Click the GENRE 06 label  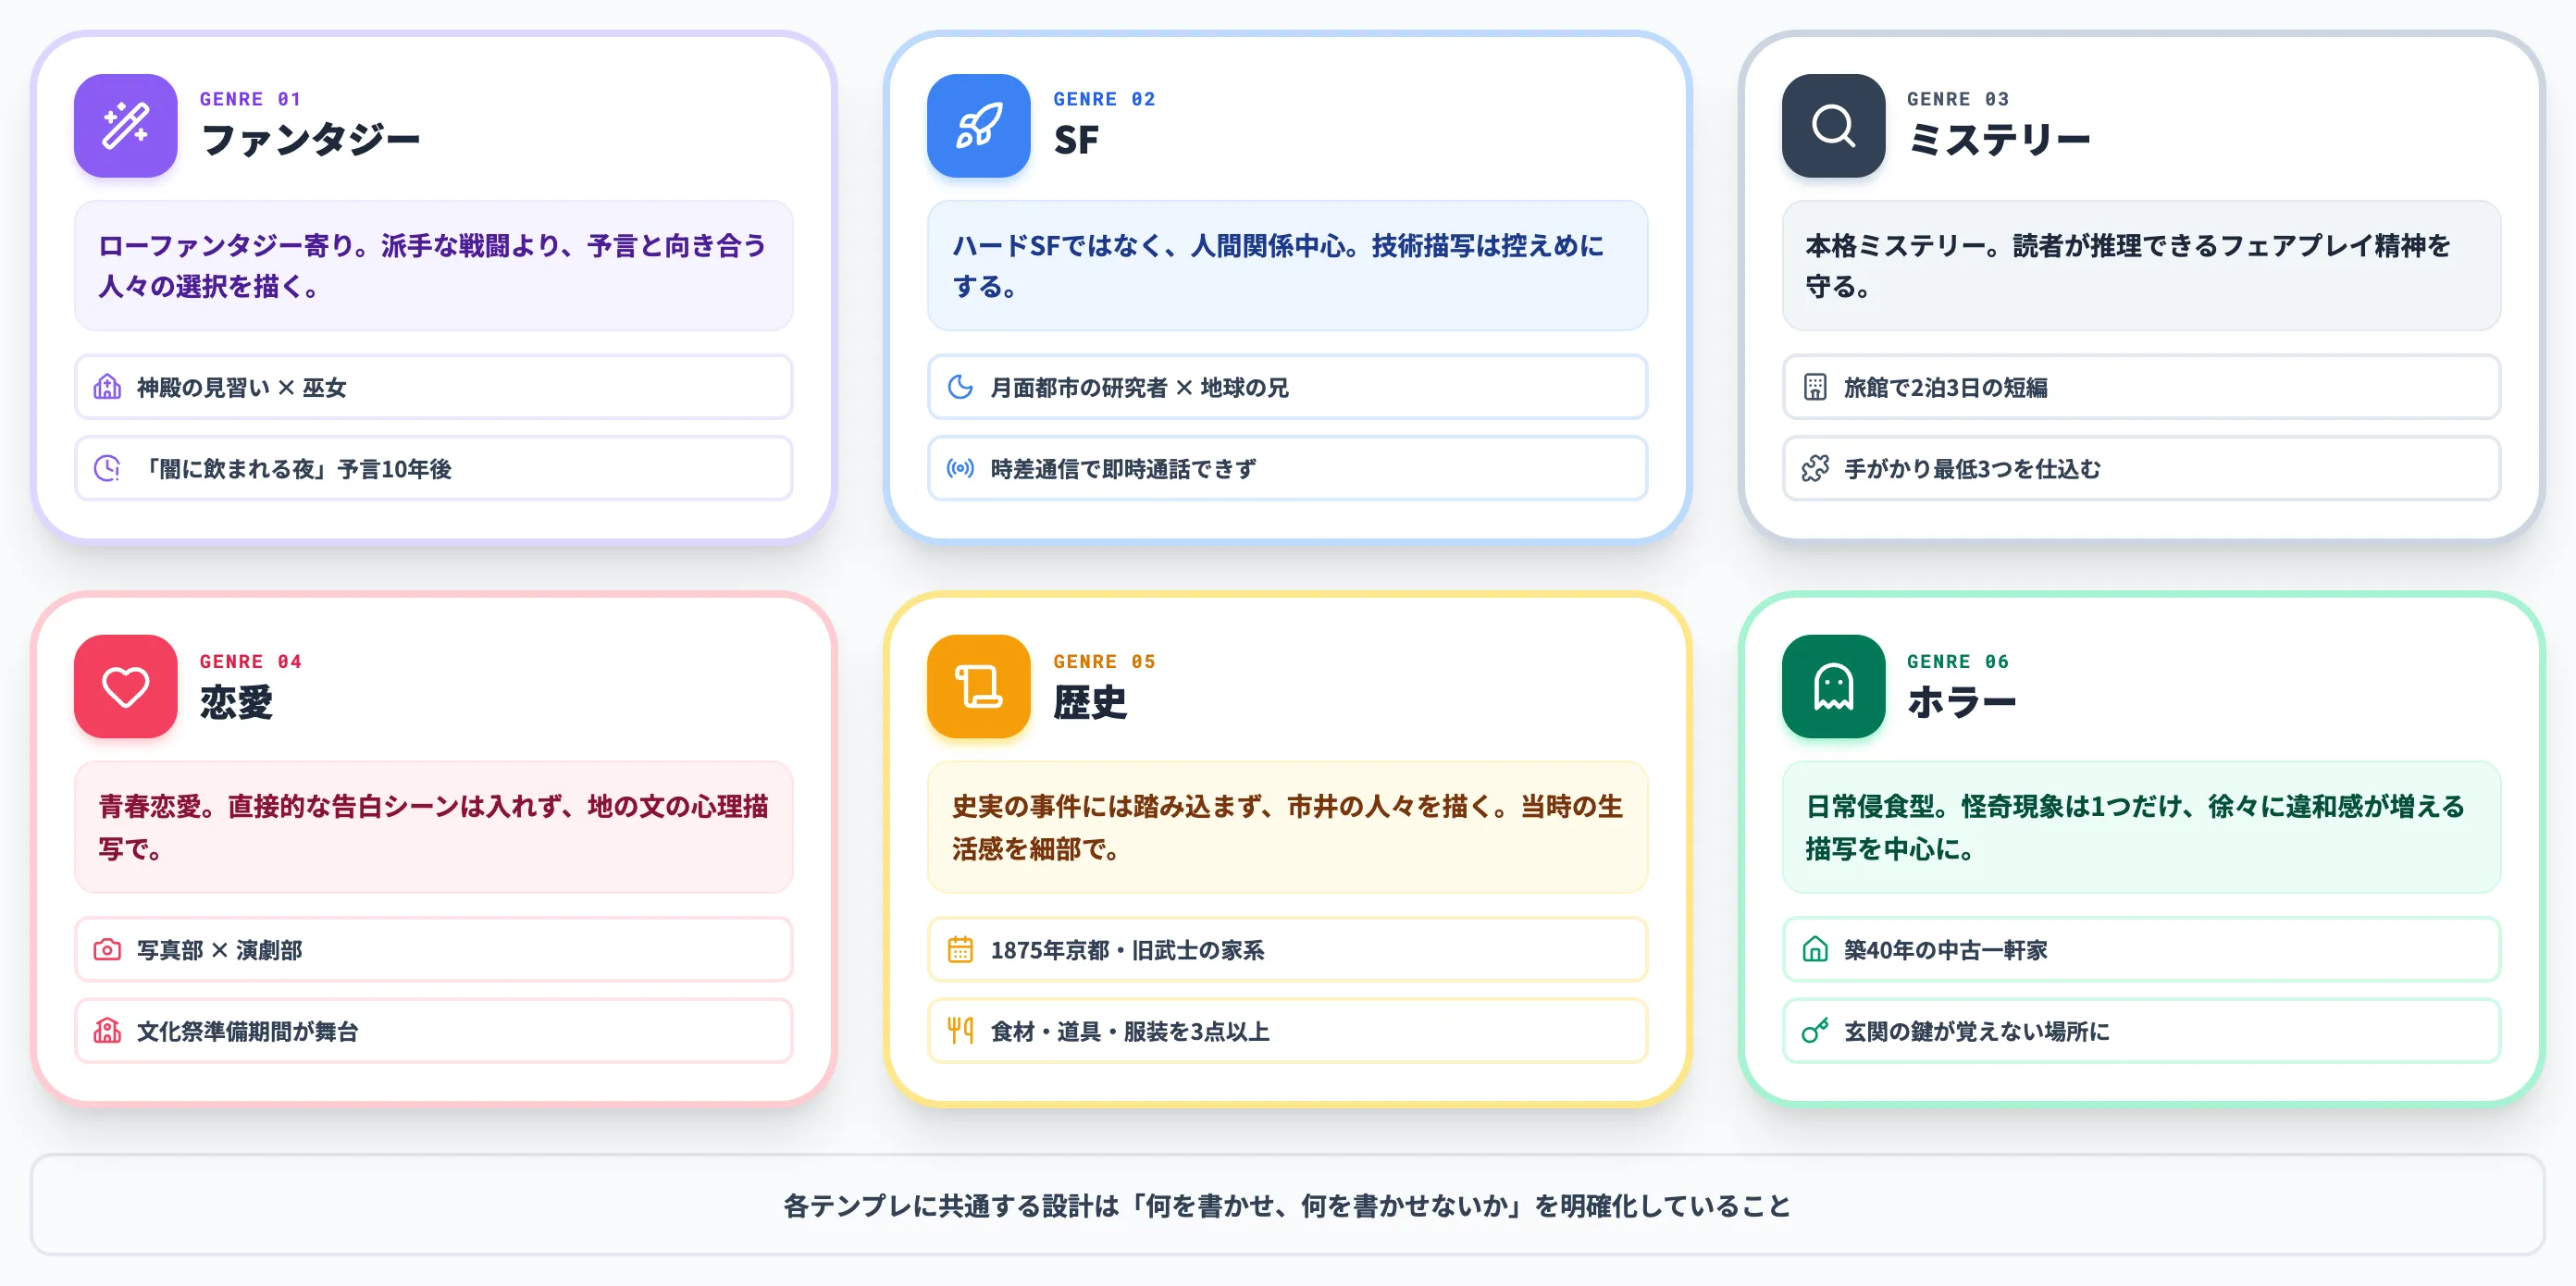(1958, 661)
